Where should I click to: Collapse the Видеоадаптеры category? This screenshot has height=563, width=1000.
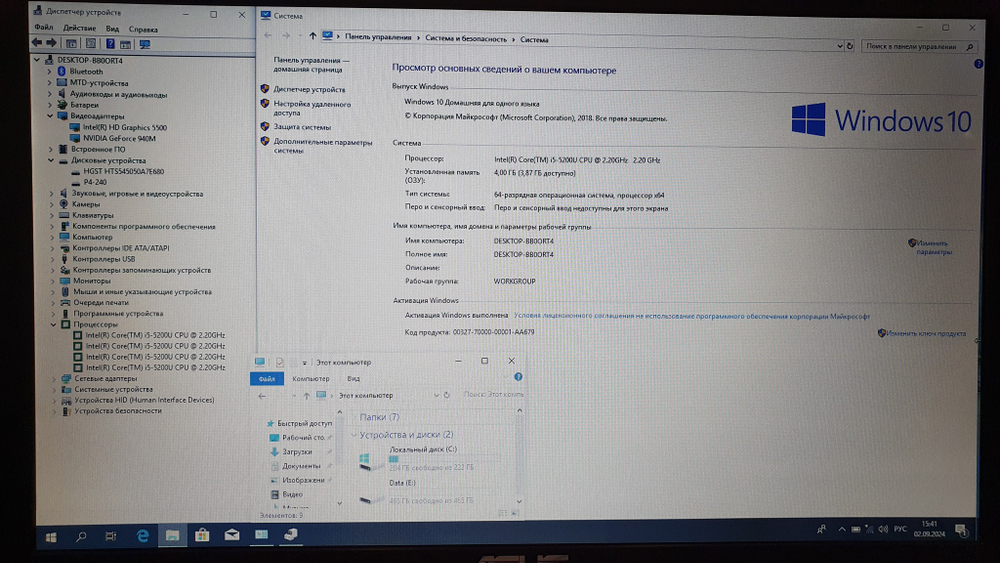[x=50, y=116]
